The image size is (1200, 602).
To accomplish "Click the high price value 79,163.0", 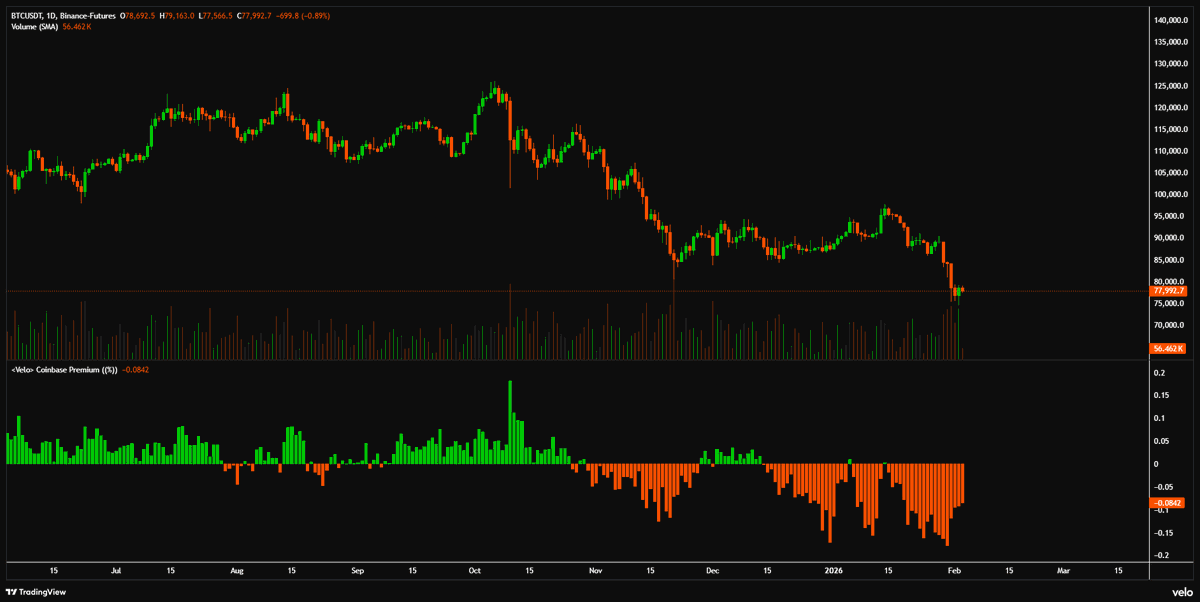I will pos(181,16).
